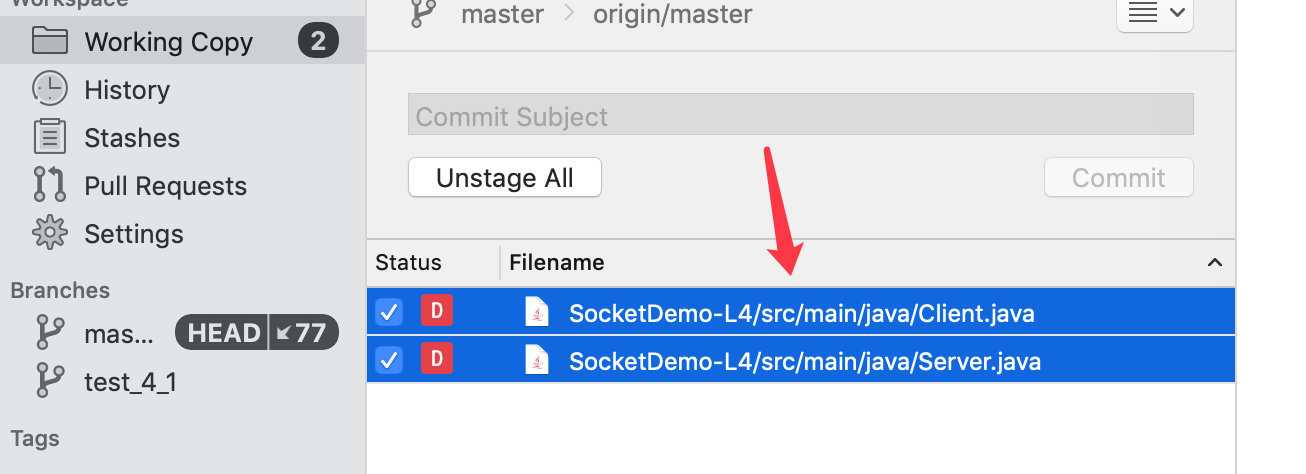Click the Settings gear icon
The width and height of the screenshot is (1306, 474).
[49, 233]
